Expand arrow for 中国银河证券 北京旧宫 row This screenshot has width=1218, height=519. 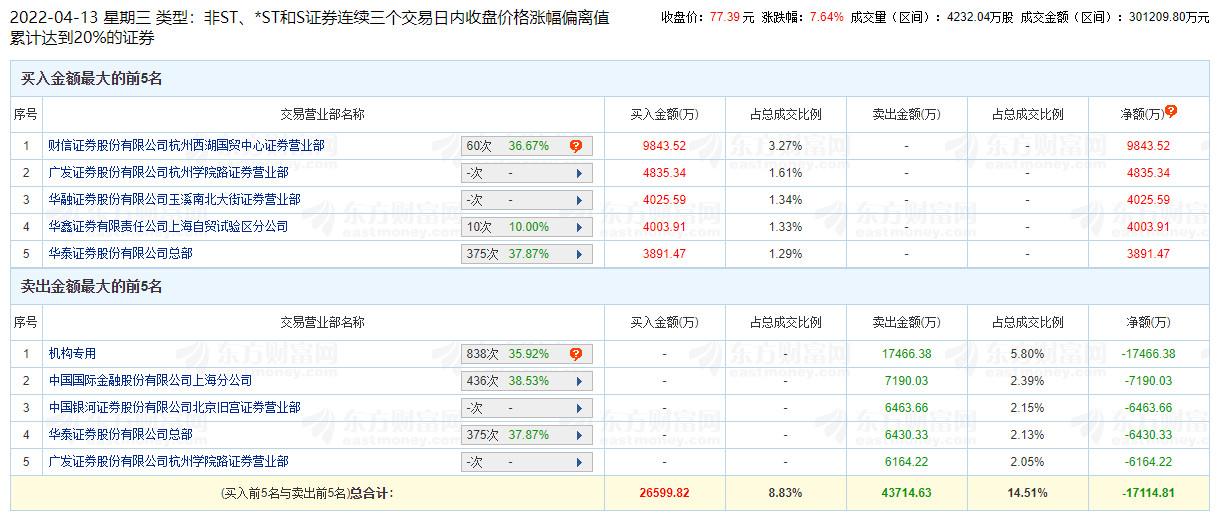[x=579, y=408]
